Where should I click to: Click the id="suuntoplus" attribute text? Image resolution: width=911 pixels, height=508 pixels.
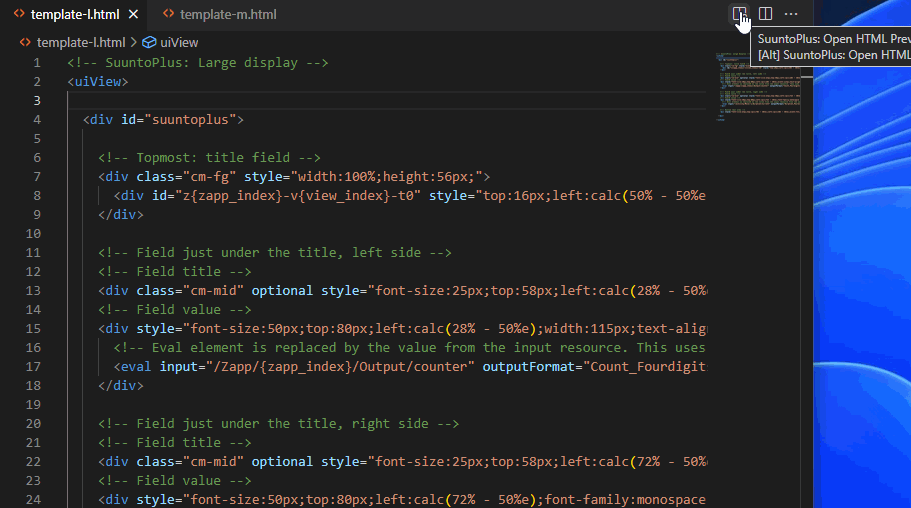tap(178, 120)
